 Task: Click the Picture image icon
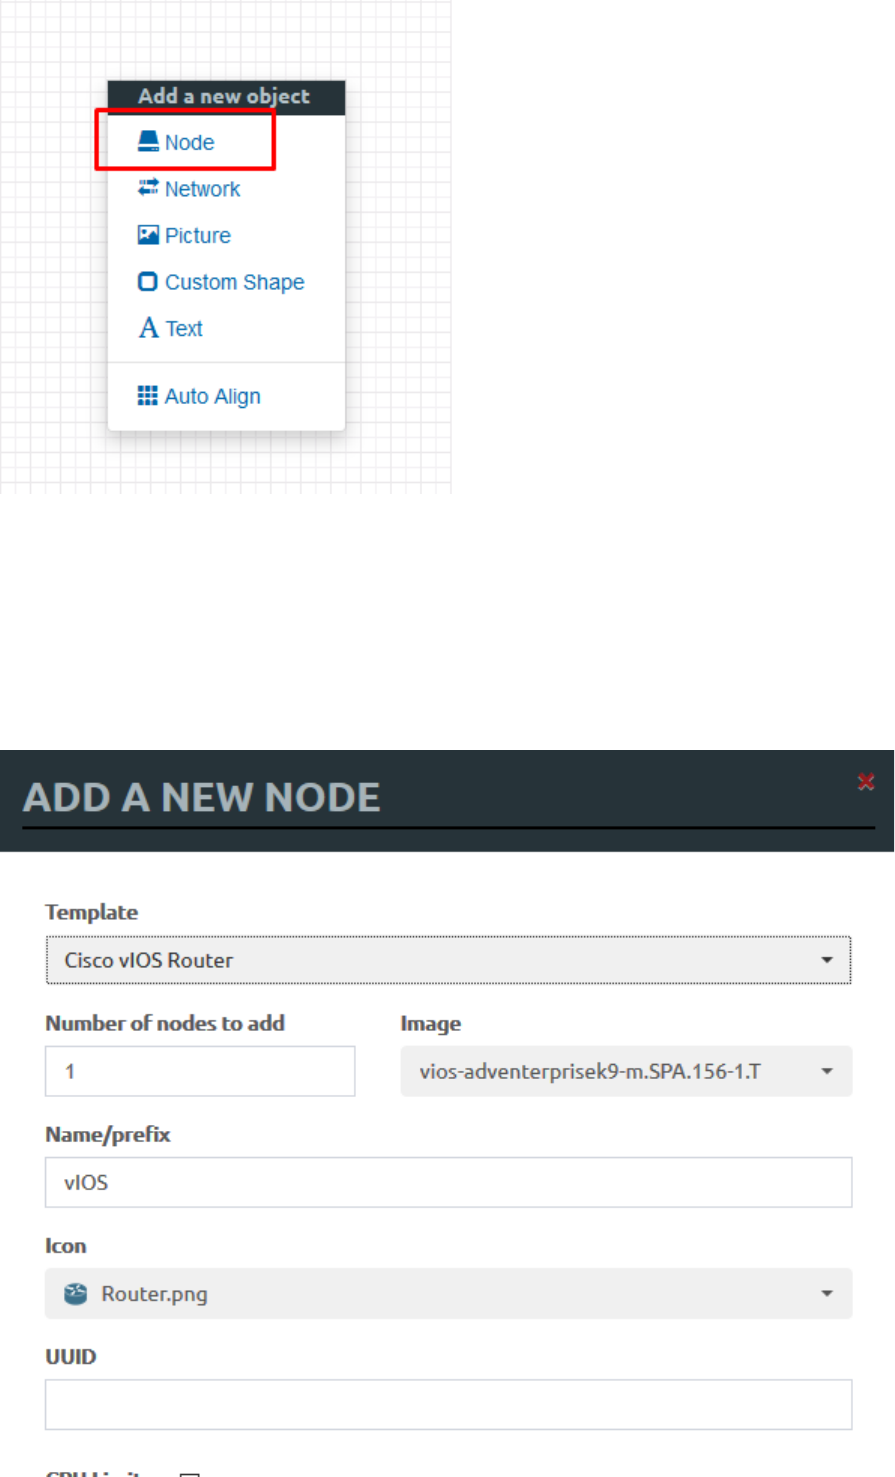click(148, 235)
